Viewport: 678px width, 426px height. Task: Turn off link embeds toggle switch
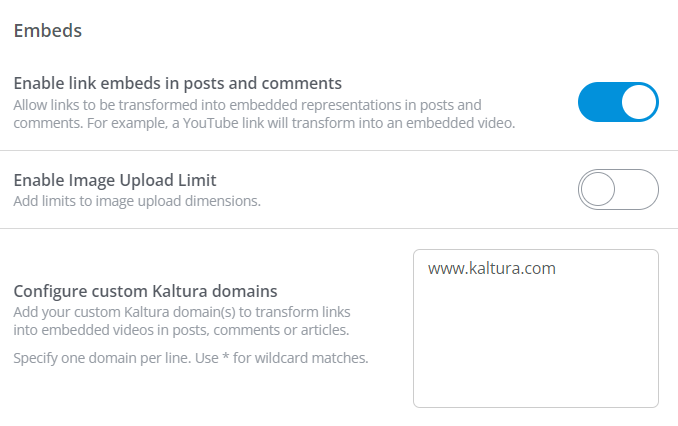click(x=618, y=102)
